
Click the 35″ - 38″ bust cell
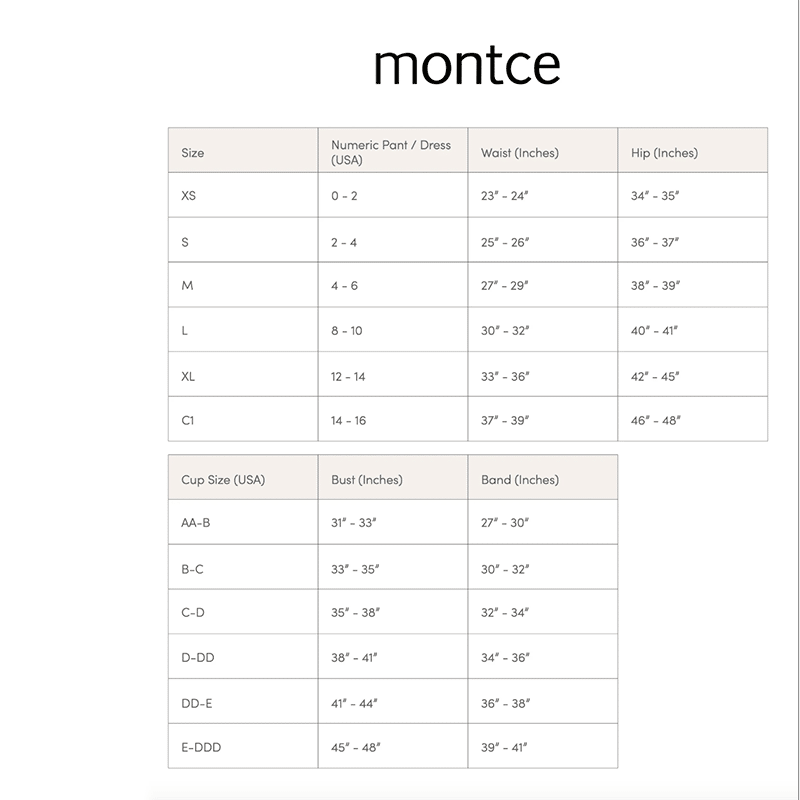(356, 613)
